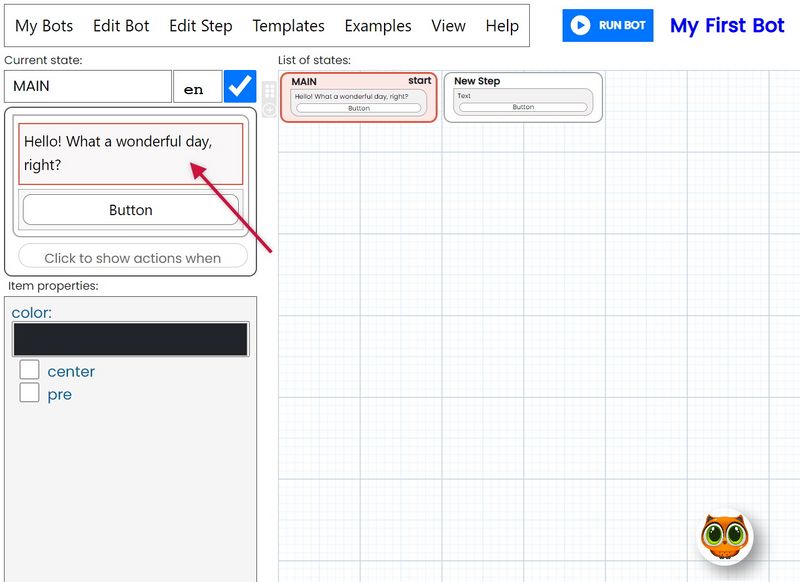Click the grid icon on the canvas edge
The height and width of the screenshot is (582, 800).
click(x=269, y=90)
